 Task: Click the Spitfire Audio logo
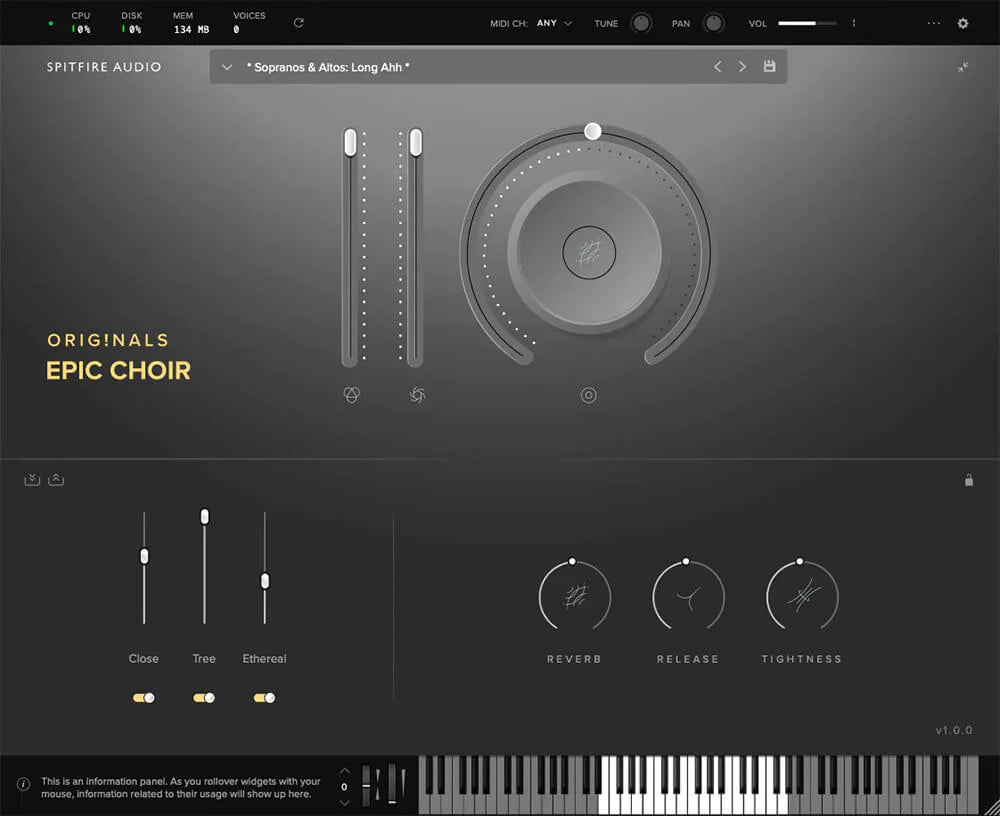tap(104, 67)
